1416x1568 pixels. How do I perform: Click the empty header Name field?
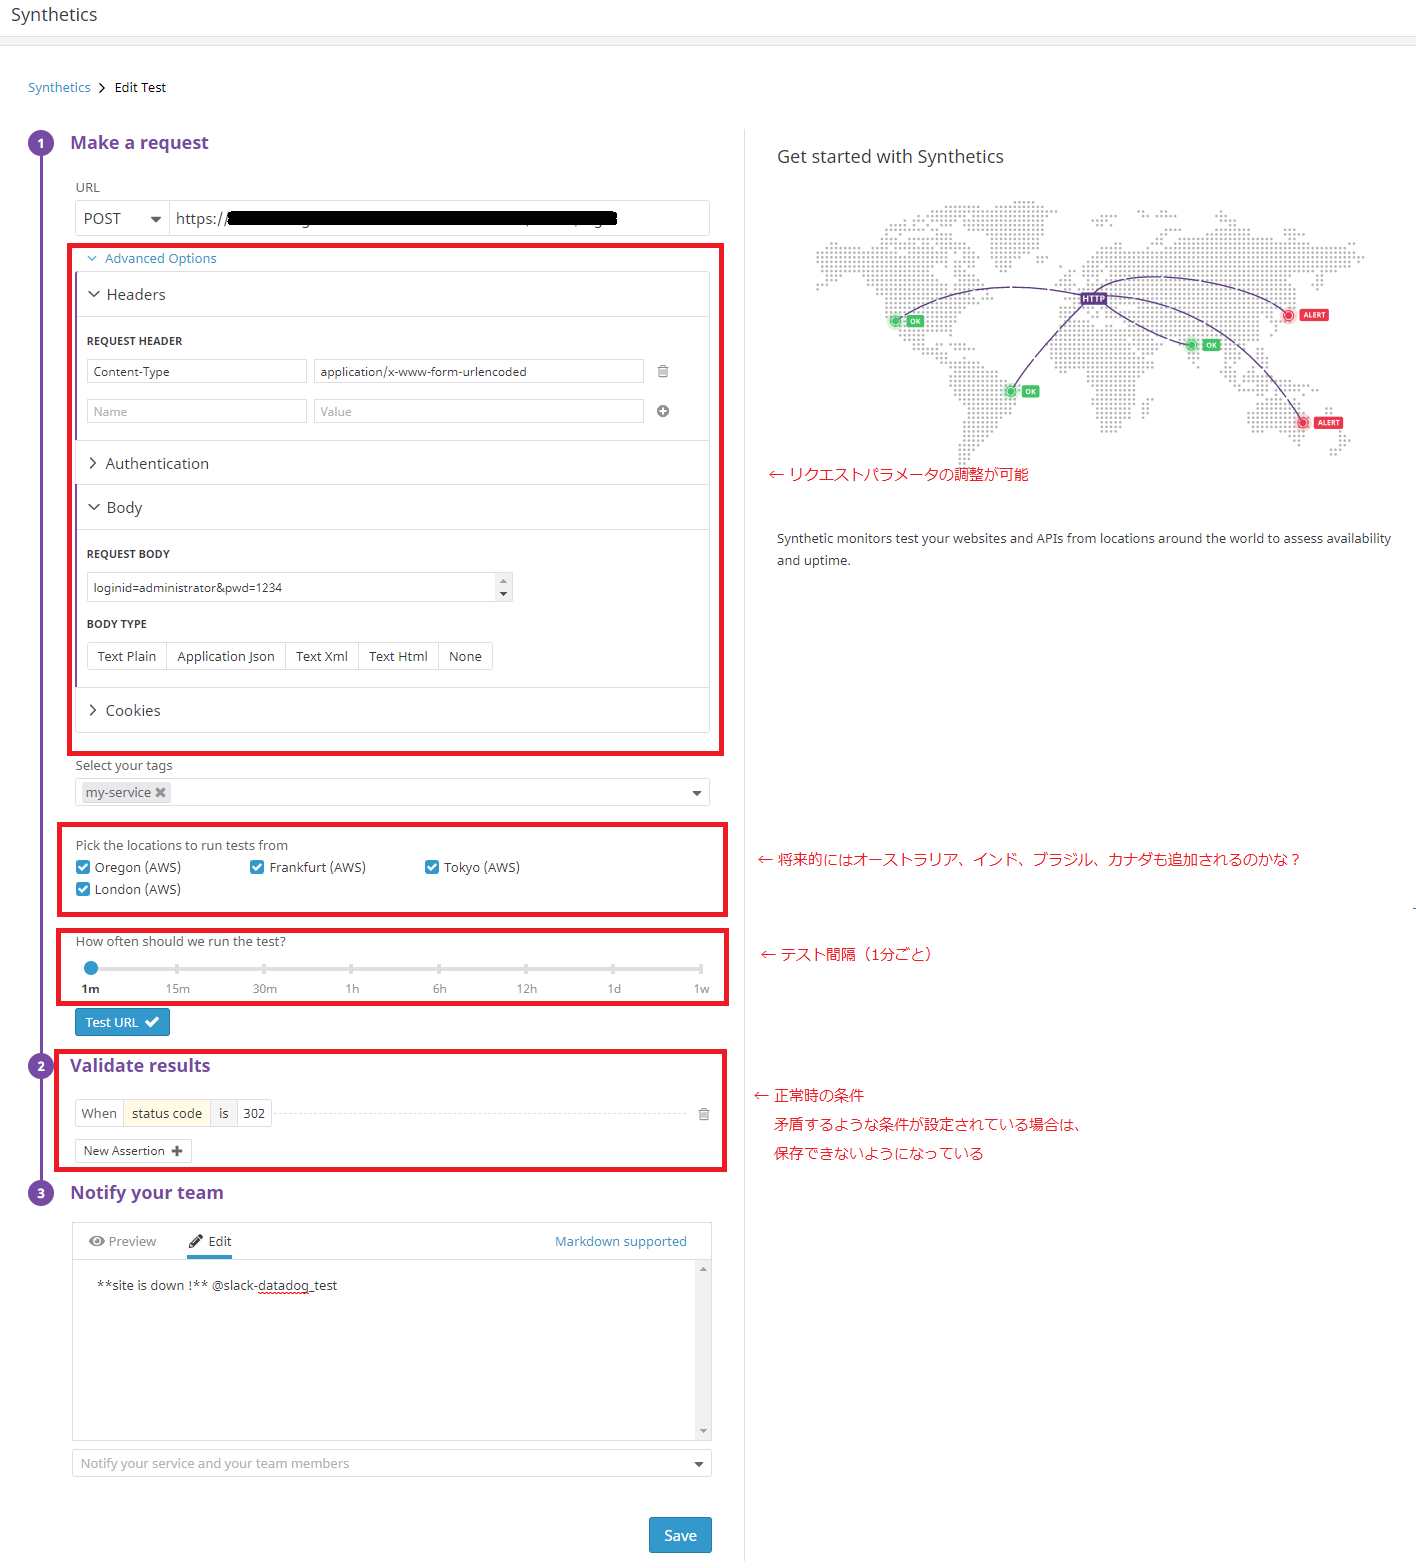coord(197,411)
